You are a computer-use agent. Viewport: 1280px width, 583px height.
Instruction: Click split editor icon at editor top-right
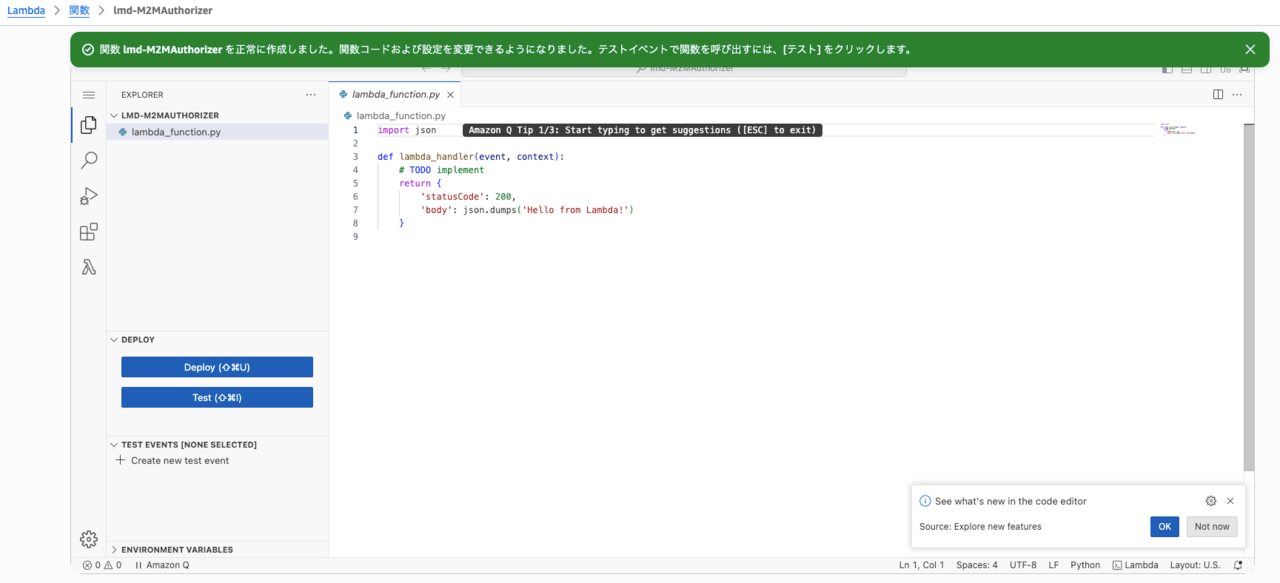point(1218,95)
